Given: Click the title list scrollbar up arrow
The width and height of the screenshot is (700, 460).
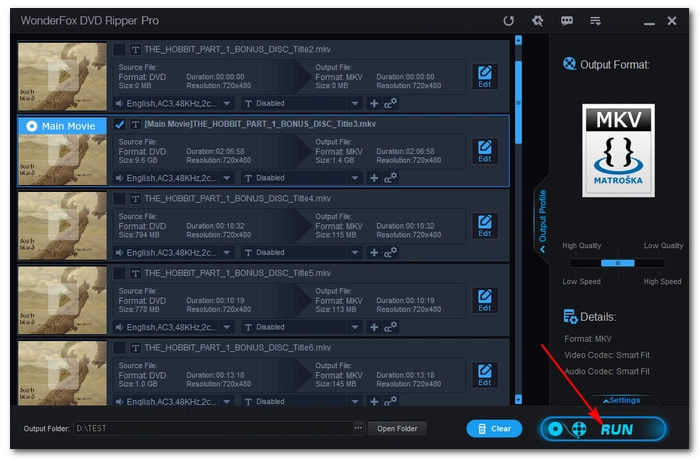Looking at the screenshot, I should [518, 41].
